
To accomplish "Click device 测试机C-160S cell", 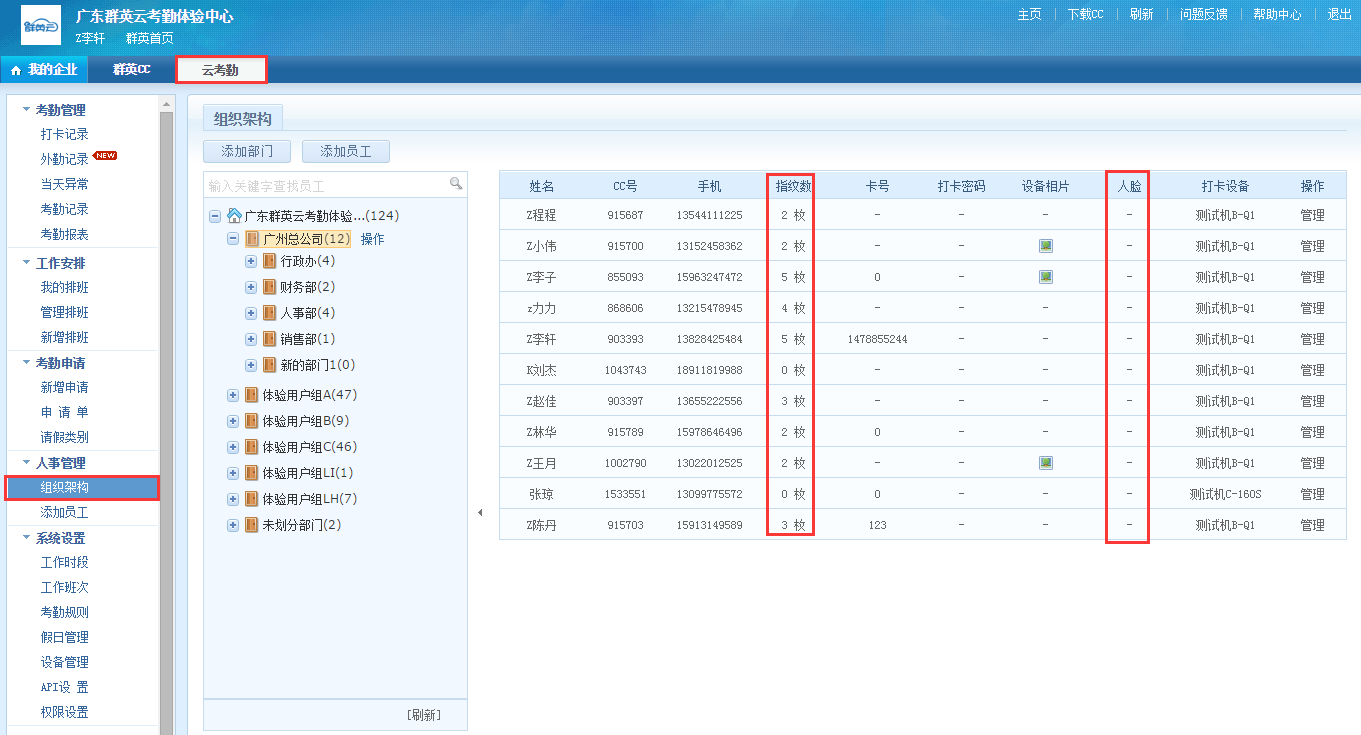I will [1225, 494].
